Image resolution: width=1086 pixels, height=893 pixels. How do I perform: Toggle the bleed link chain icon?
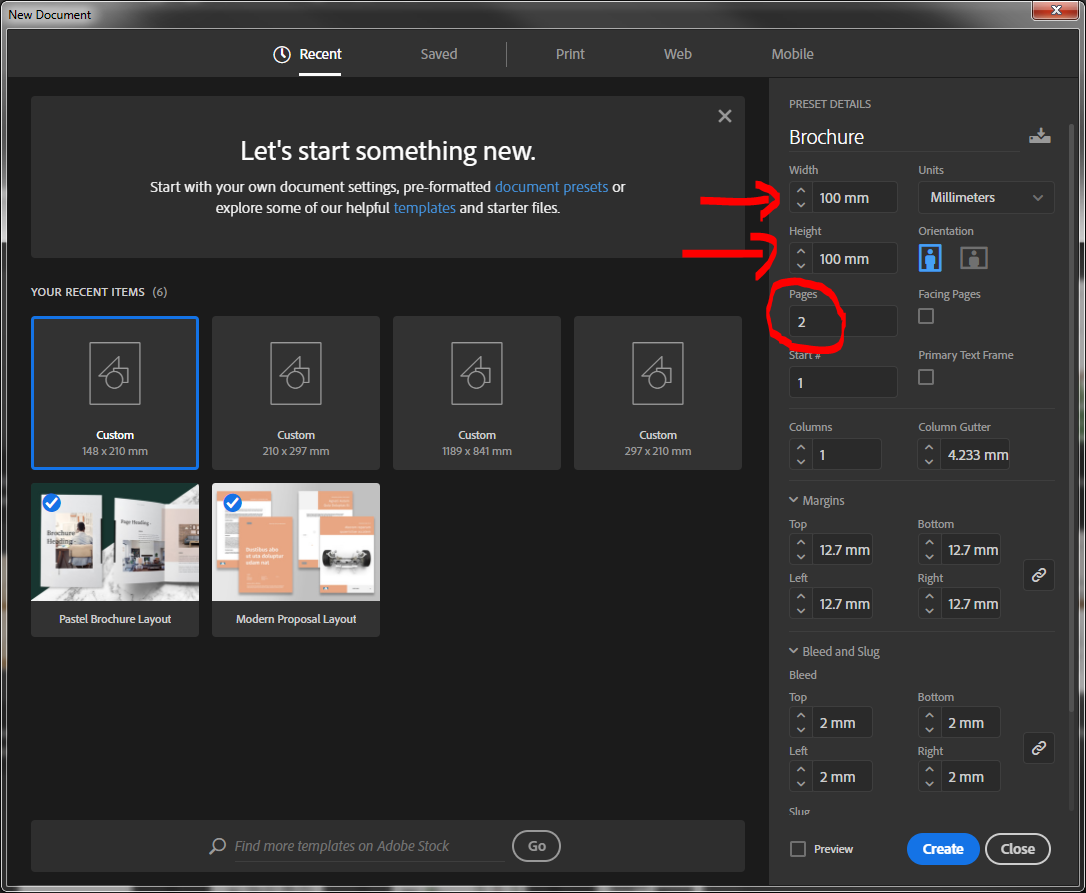(x=1039, y=748)
